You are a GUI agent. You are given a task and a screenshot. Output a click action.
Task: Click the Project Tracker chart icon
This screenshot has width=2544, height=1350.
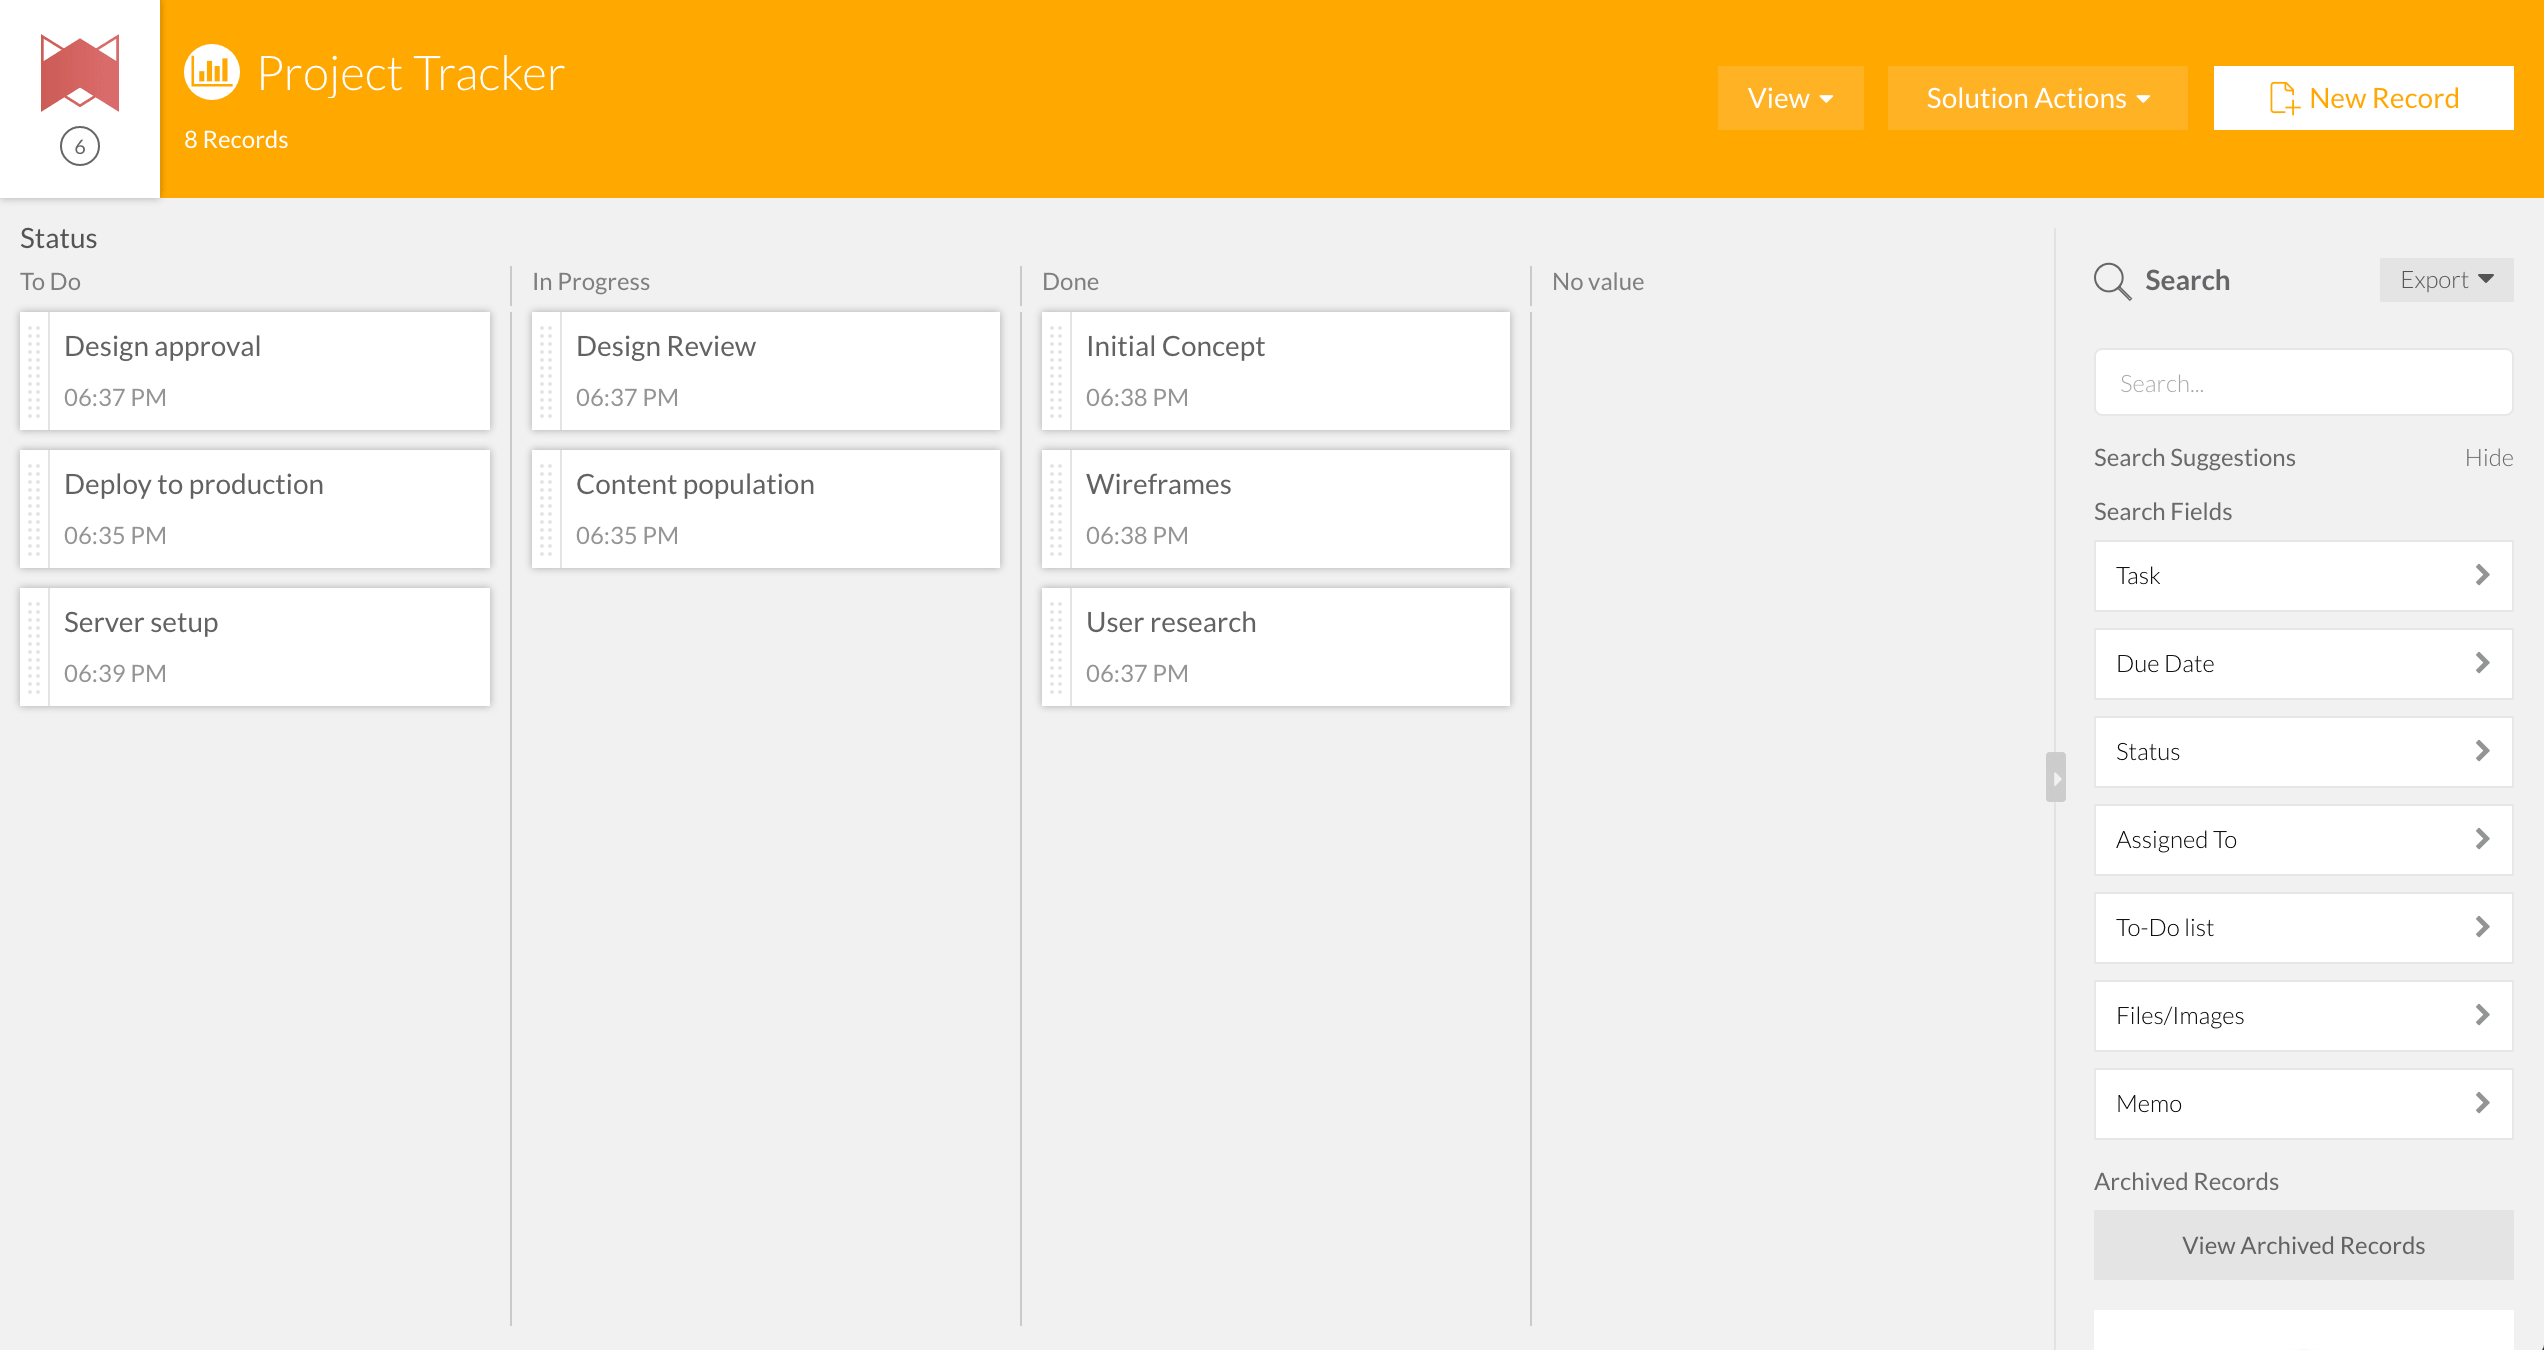click(x=212, y=72)
